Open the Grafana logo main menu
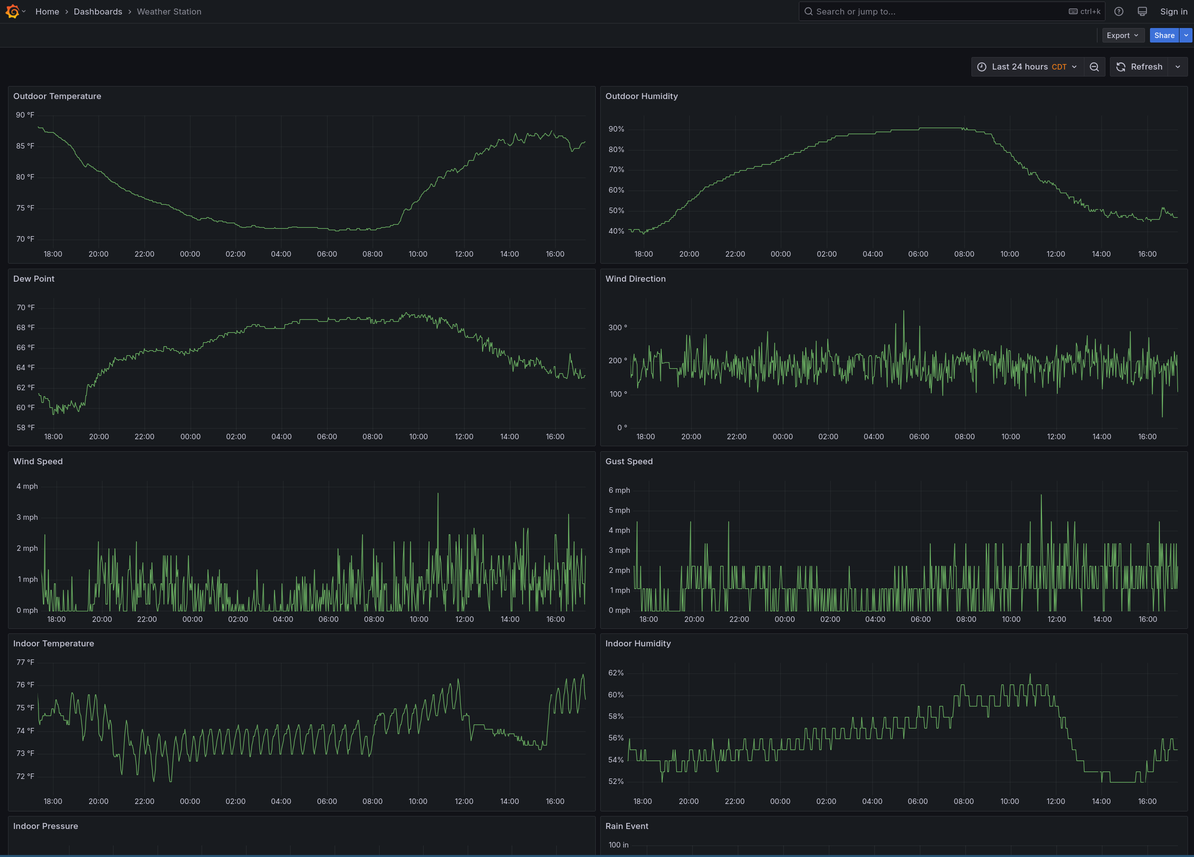 coord(14,12)
